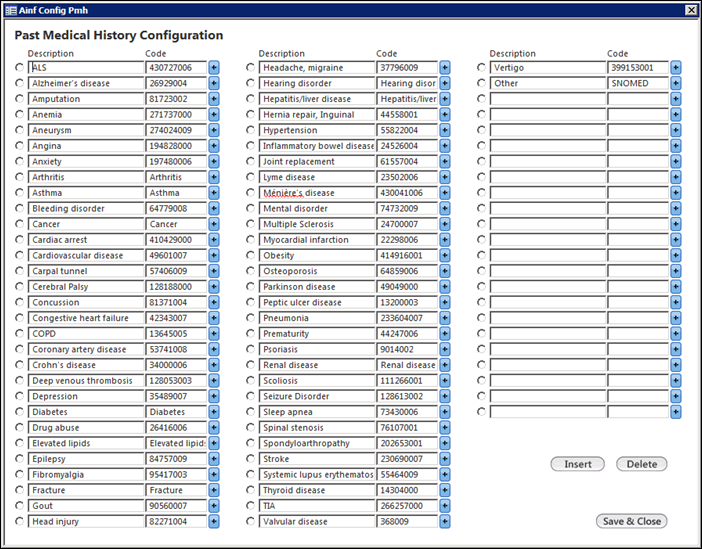702x549 pixels.
Task: Choose the Angina row radio button
Action: tap(19, 146)
